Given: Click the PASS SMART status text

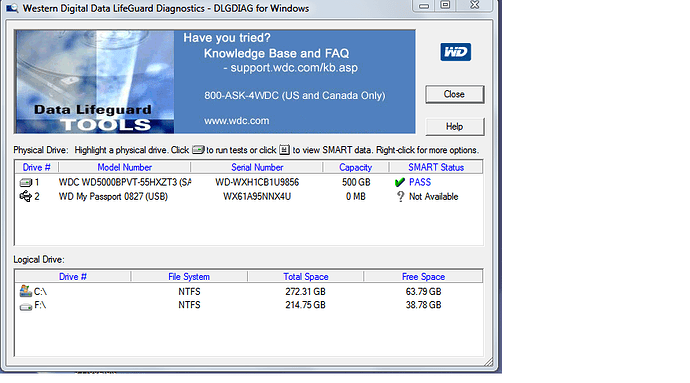Looking at the screenshot, I should [x=420, y=182].
